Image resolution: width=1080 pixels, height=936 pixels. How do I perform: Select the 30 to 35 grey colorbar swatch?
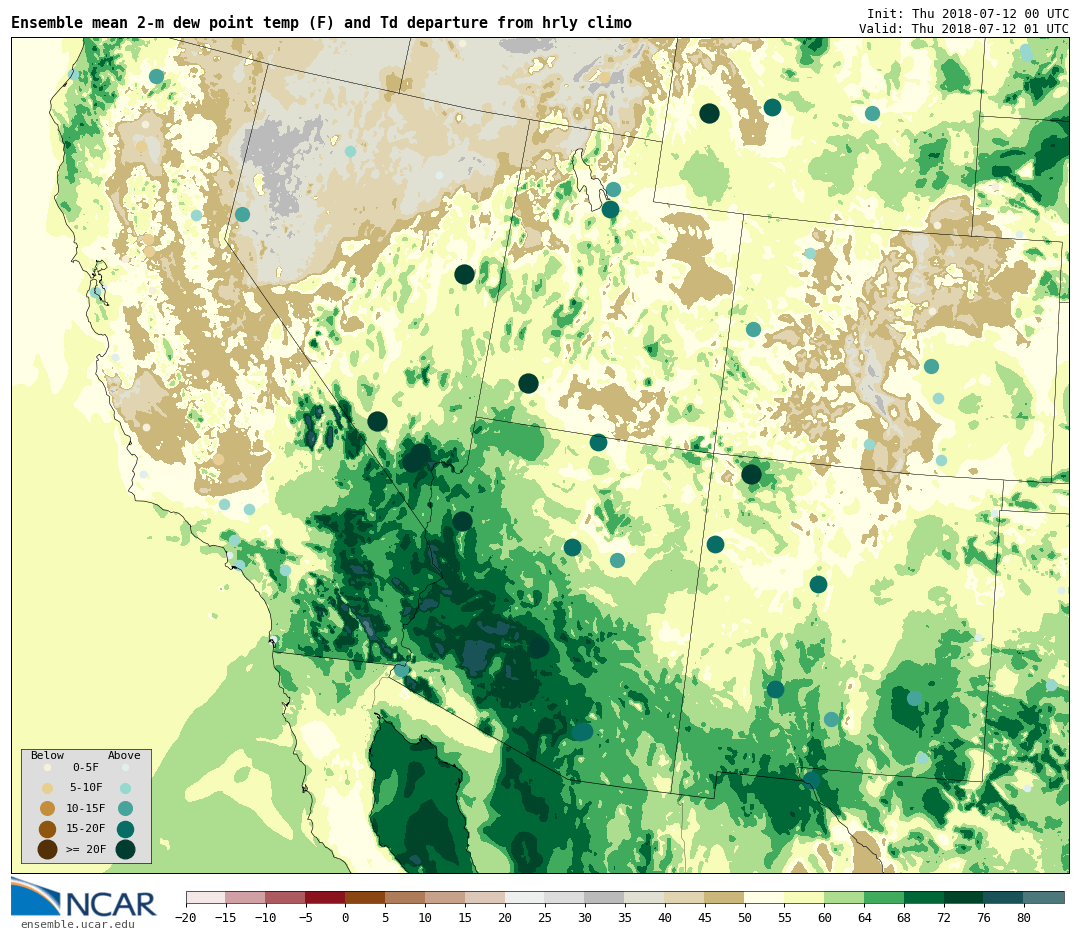(x=605, y=897)
